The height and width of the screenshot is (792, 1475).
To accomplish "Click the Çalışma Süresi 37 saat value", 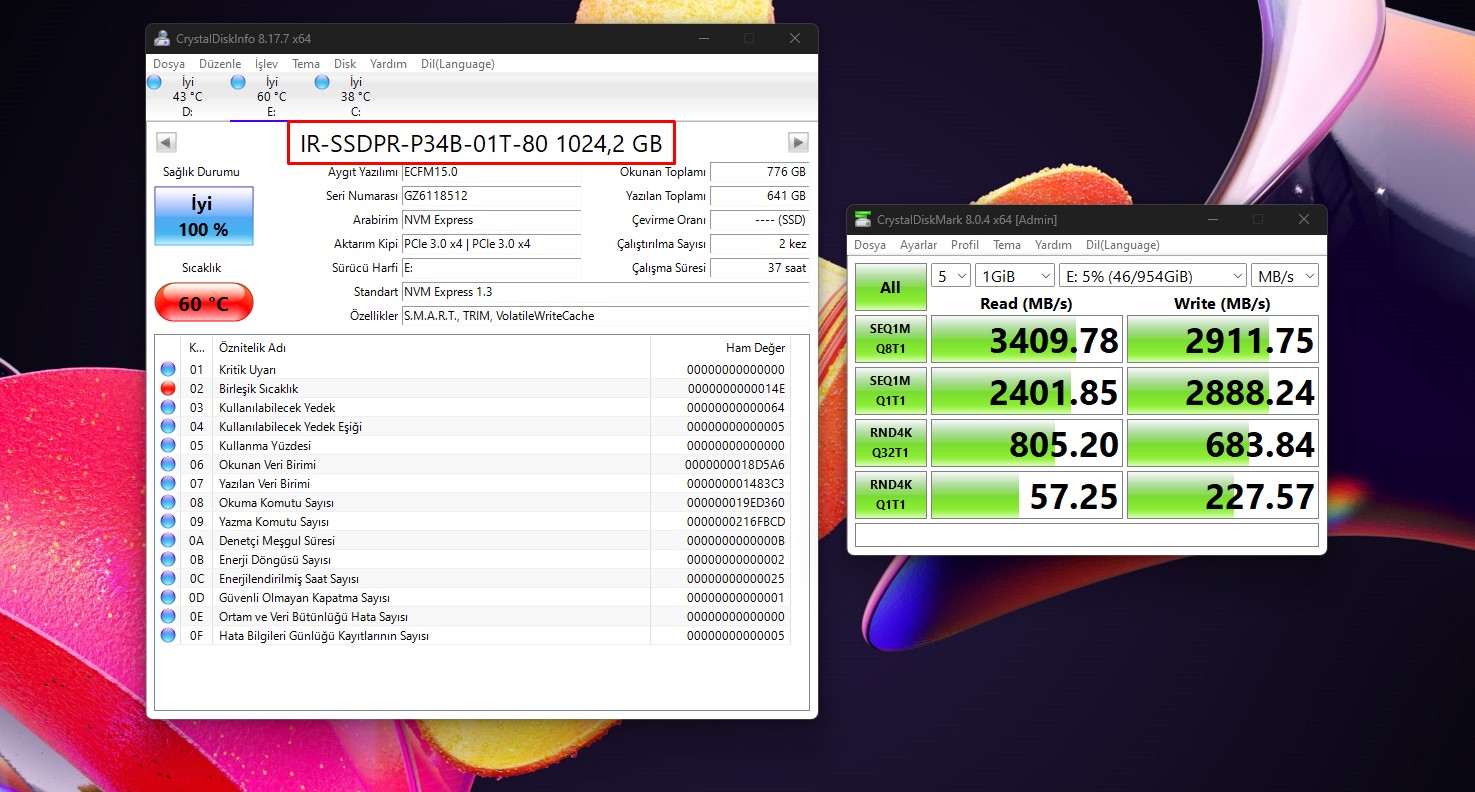I will [x=759, y=268].
